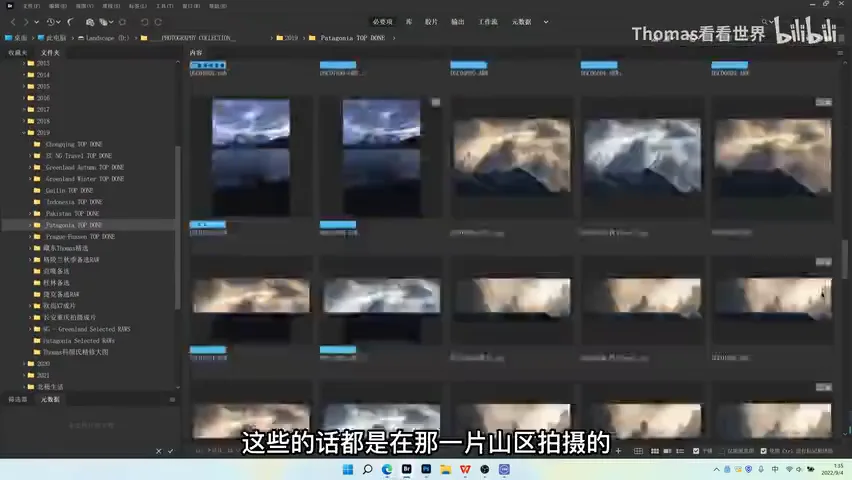Expand Prague-Fussen TOP DONE folder
Image resolution: width=852 pixels, height=480 pixels.
[30, 236]
